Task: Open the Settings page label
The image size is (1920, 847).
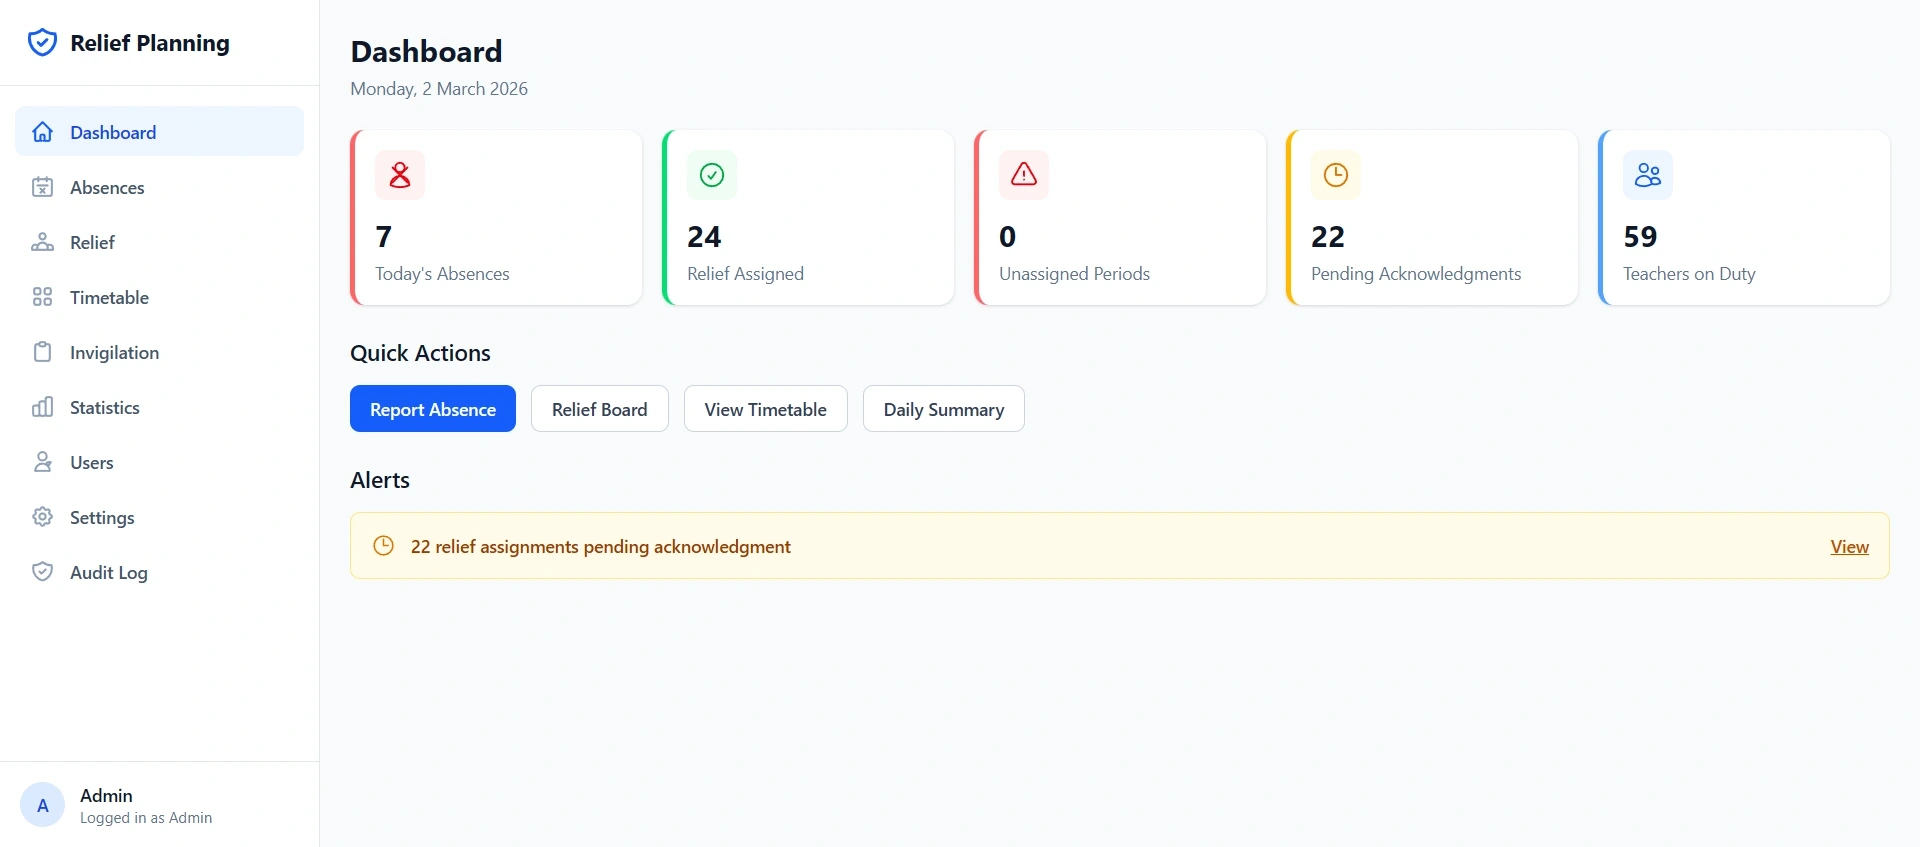Action: (102, 518)
